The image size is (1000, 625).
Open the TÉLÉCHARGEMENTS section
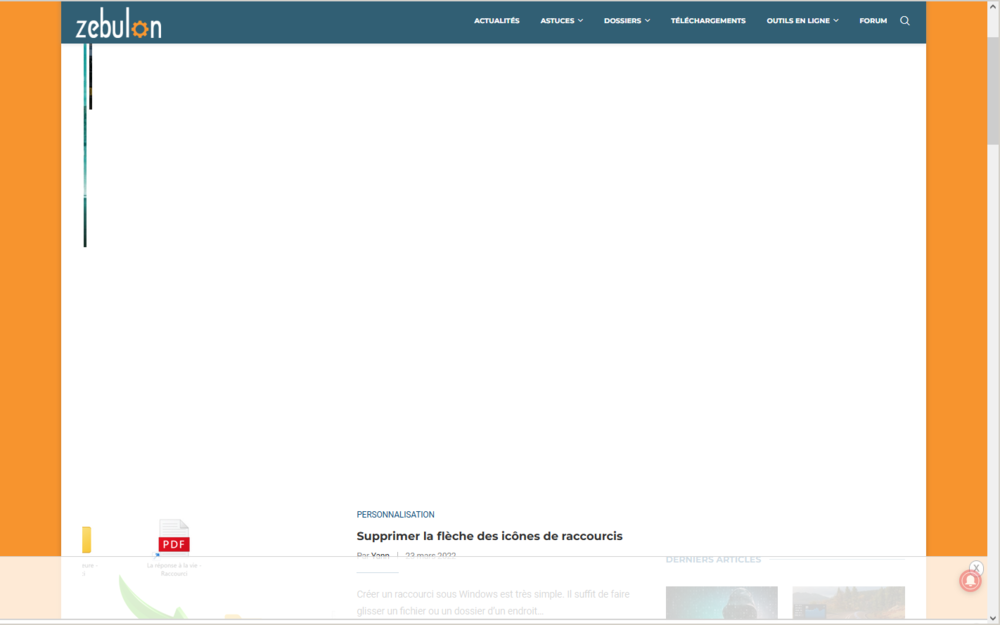708,20
